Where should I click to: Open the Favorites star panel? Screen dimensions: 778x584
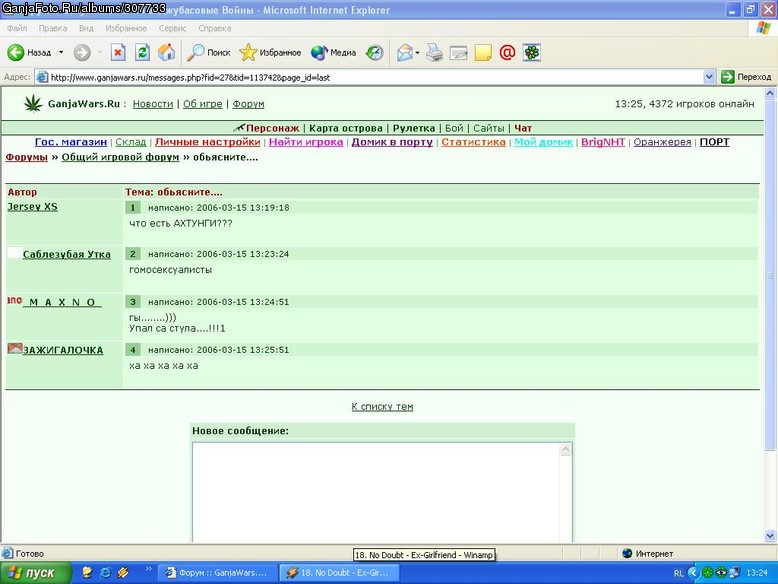(270, 52)
